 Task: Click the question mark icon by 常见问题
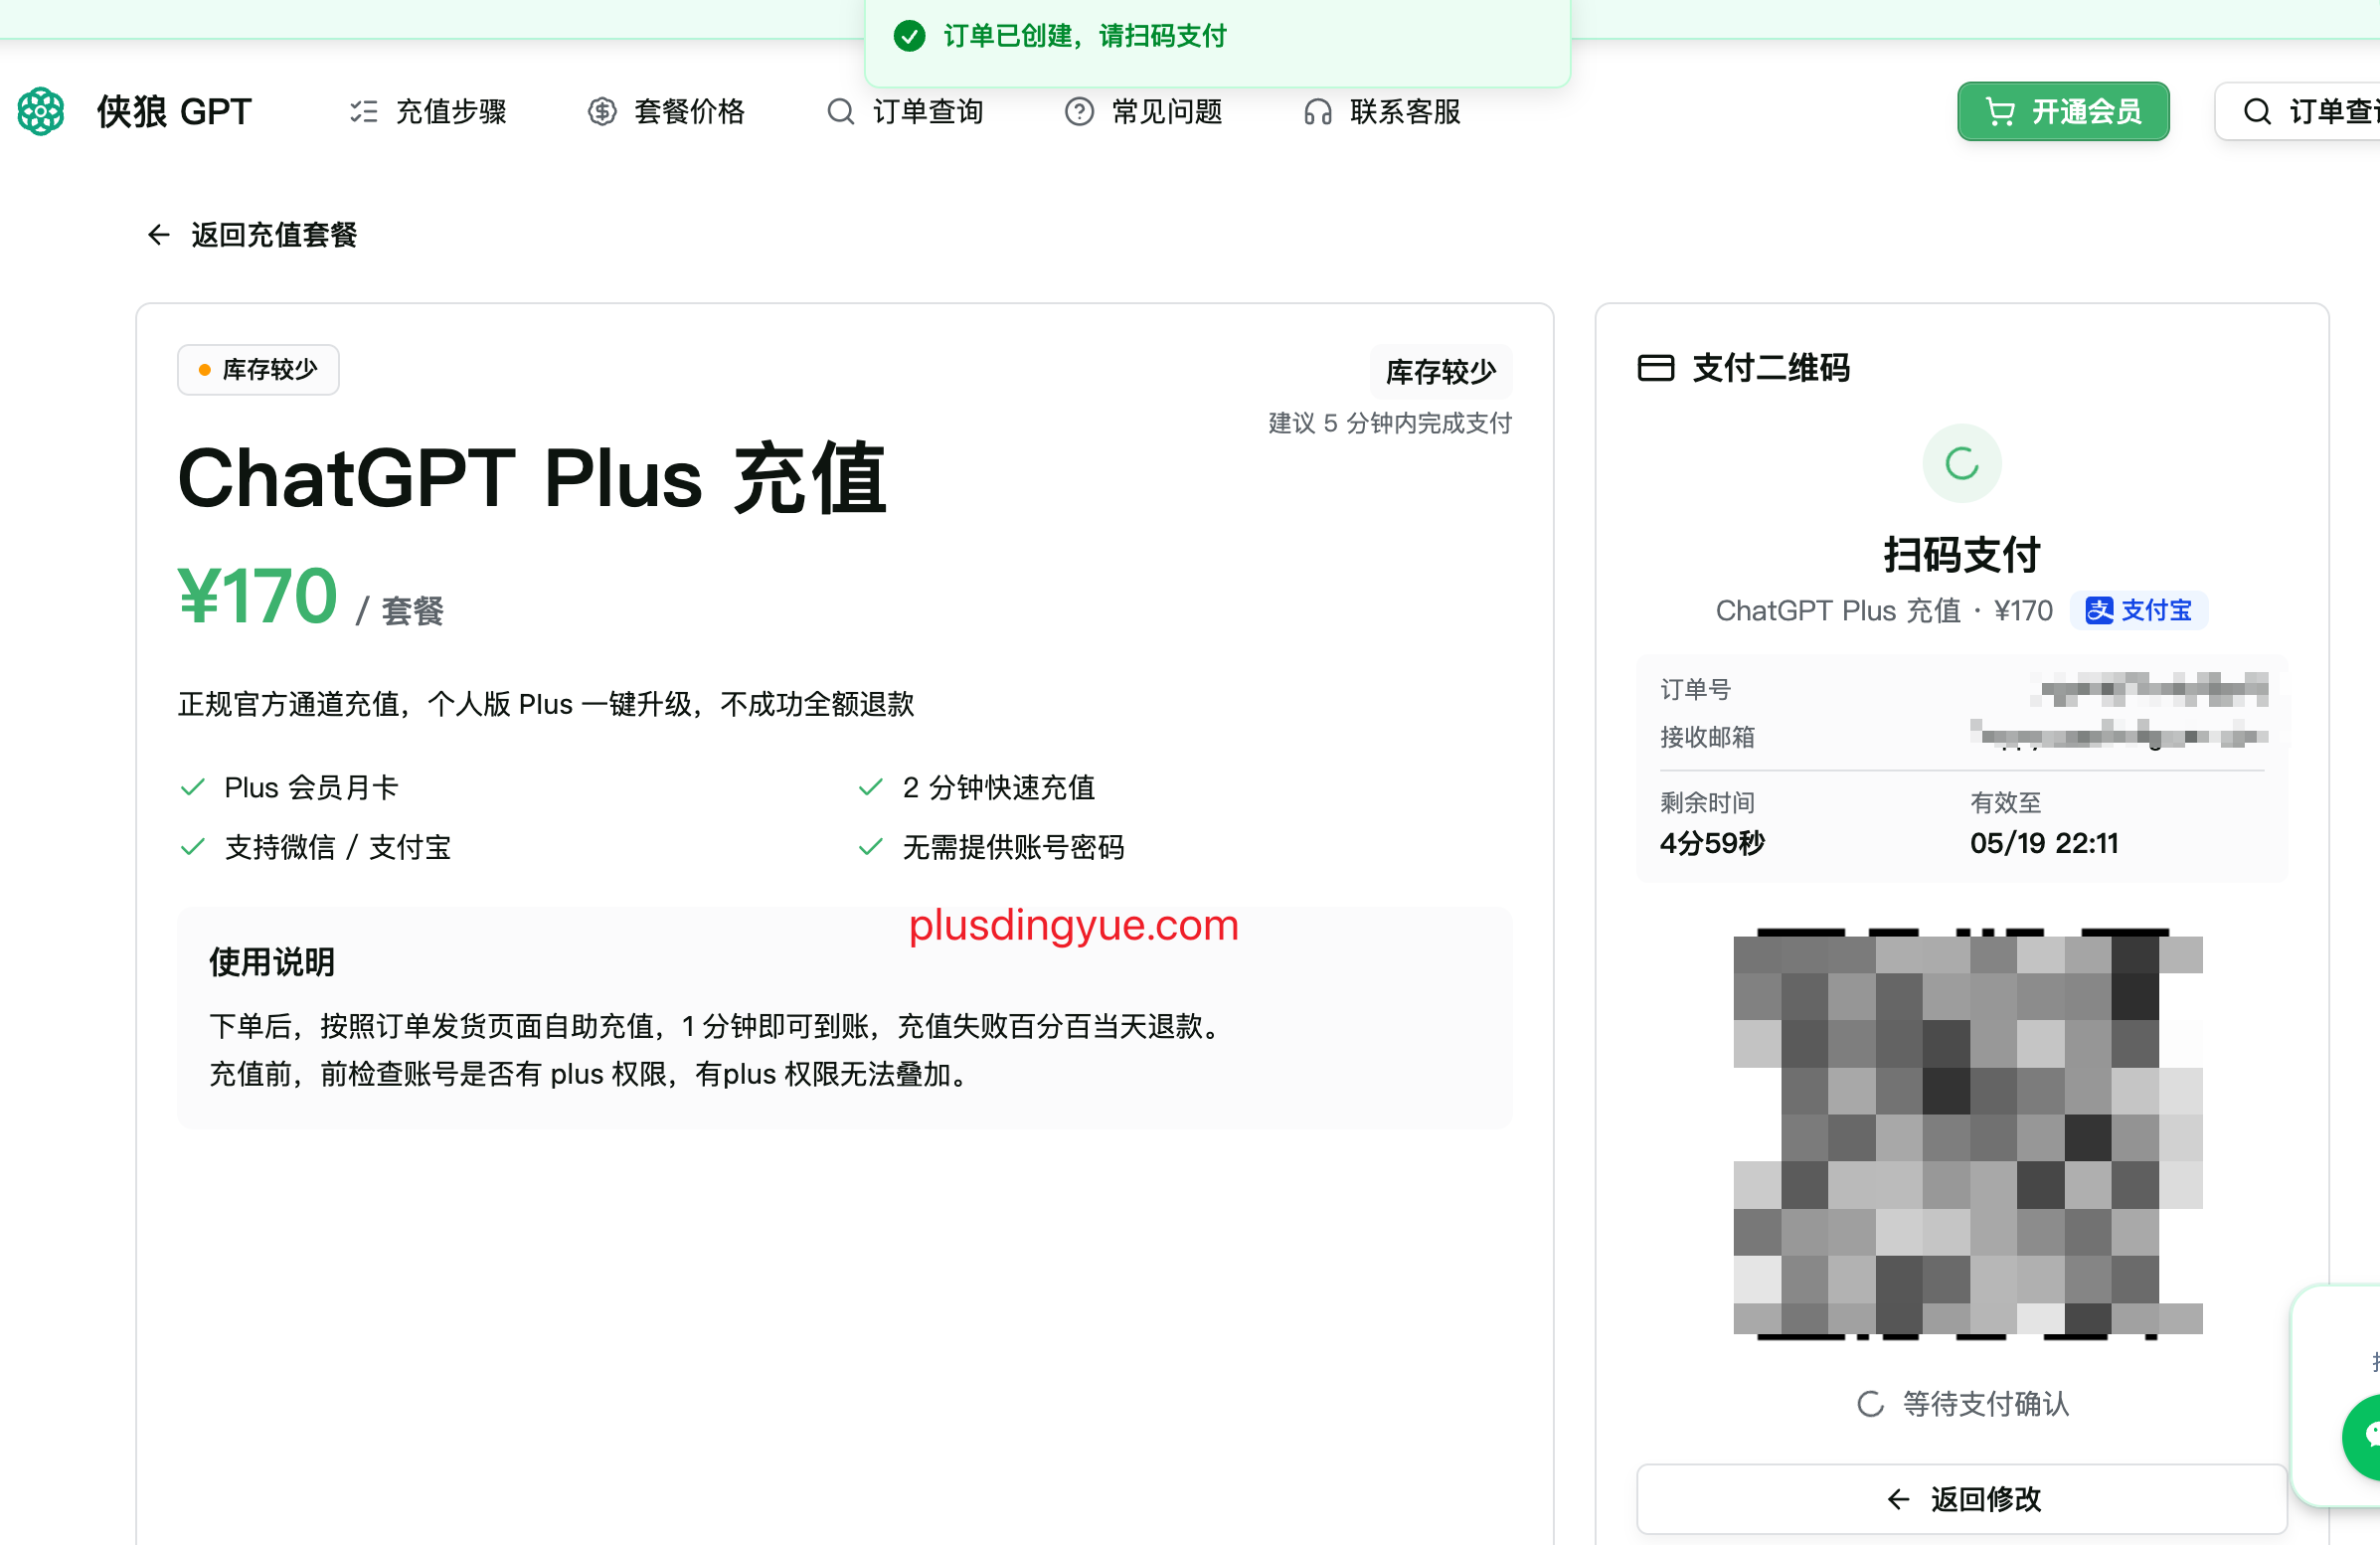point(1079,111)
